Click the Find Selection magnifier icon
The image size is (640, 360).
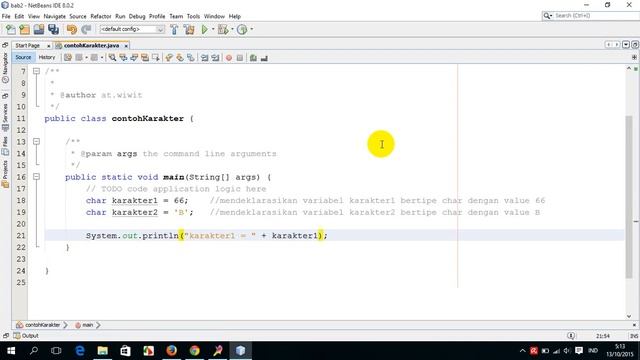coord(112,58)
